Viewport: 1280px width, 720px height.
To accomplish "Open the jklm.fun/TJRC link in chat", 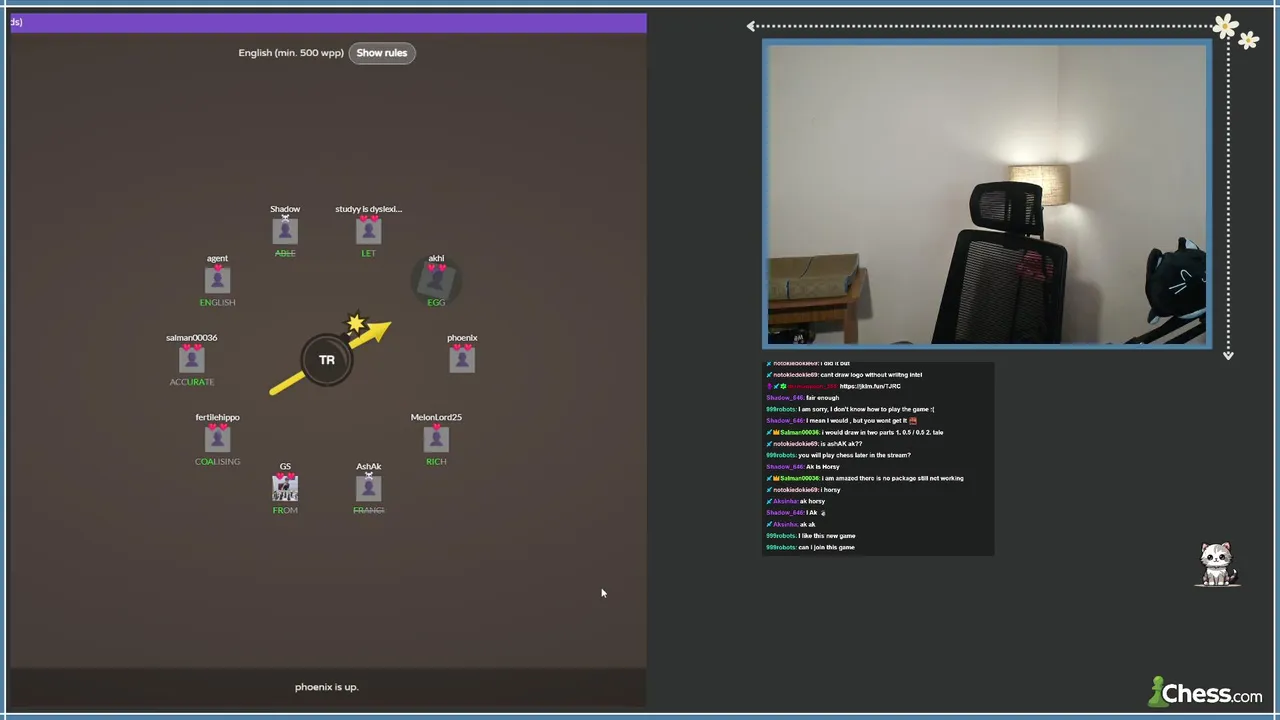I will (x=870, y=386).
